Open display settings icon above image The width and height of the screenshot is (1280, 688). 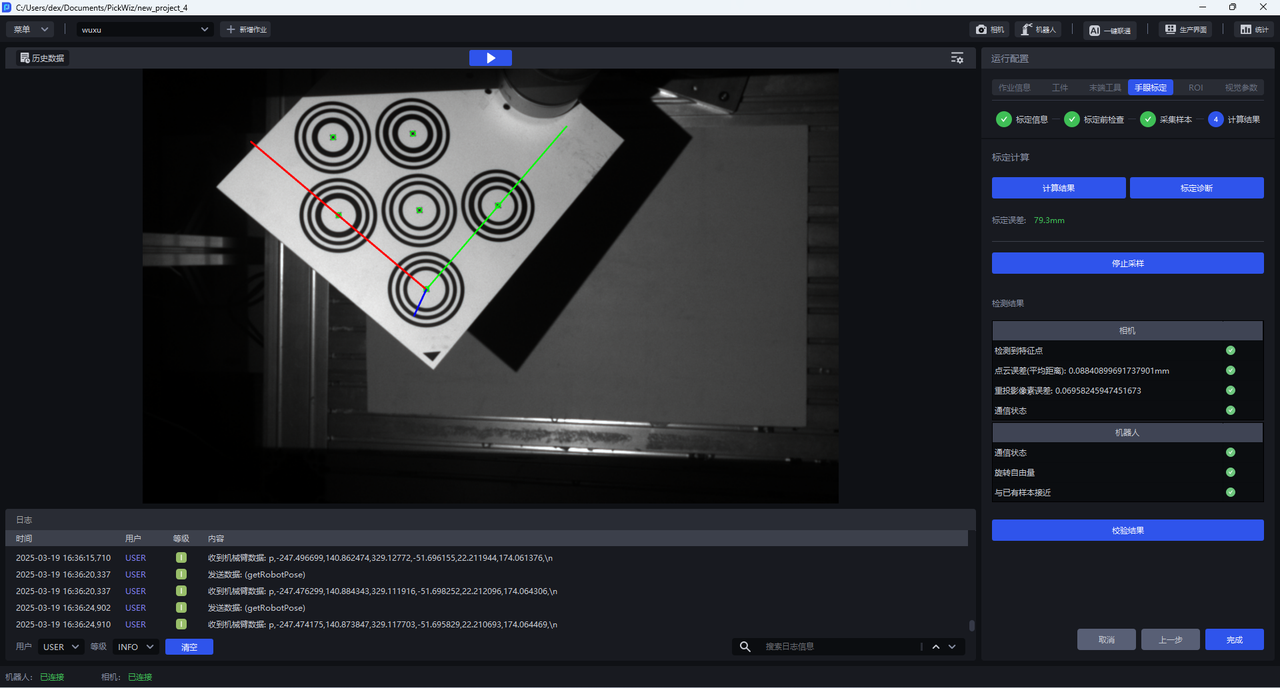(957, 58)
